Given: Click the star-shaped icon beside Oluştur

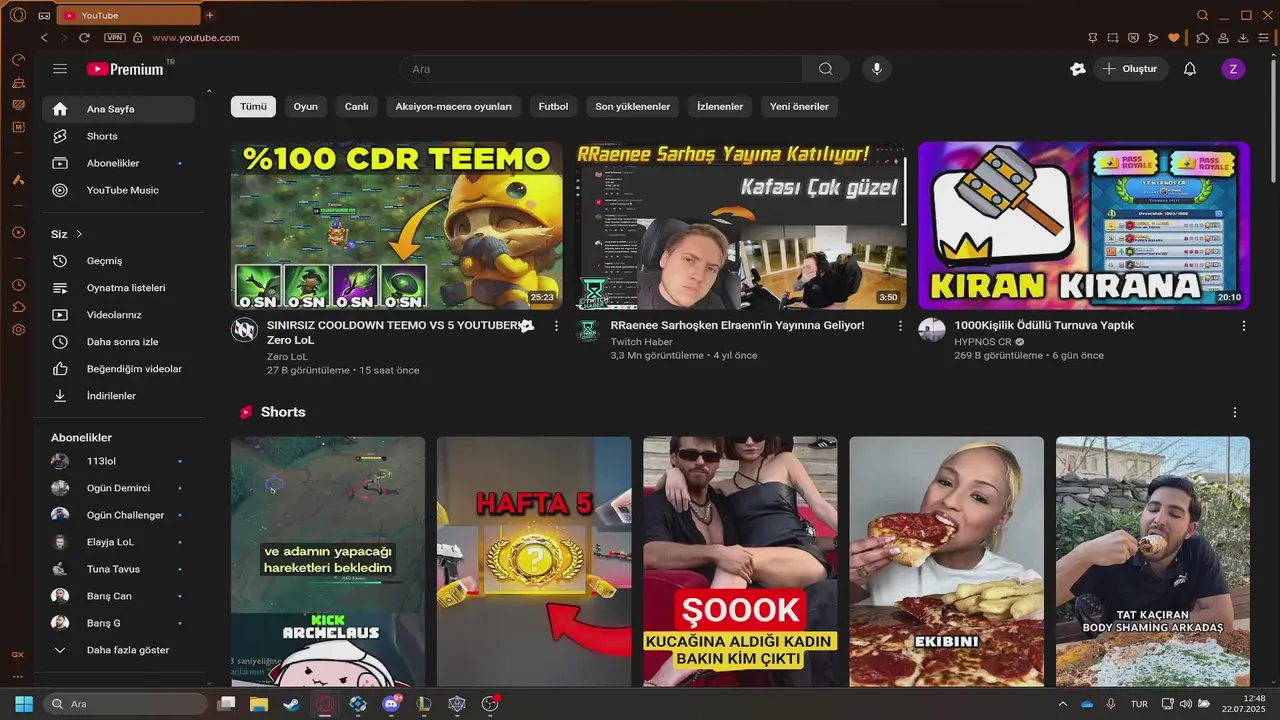Looking at the screenshot, I should coord(1077,69).
